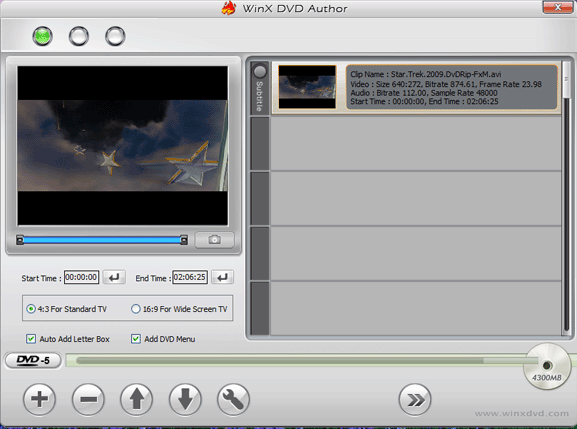Viewport: 577px width, 429px height.
Task: Move clip down with the down arrow
Action: pyautogui.click(x=185, y=399)
